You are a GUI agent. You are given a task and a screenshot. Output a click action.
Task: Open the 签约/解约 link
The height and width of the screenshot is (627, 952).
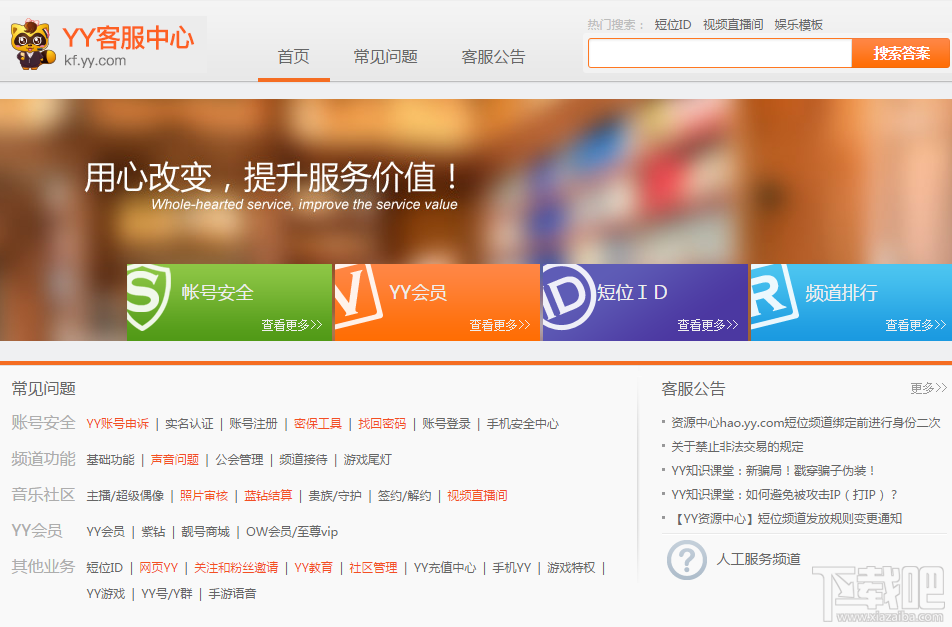[x=404, y=496]
